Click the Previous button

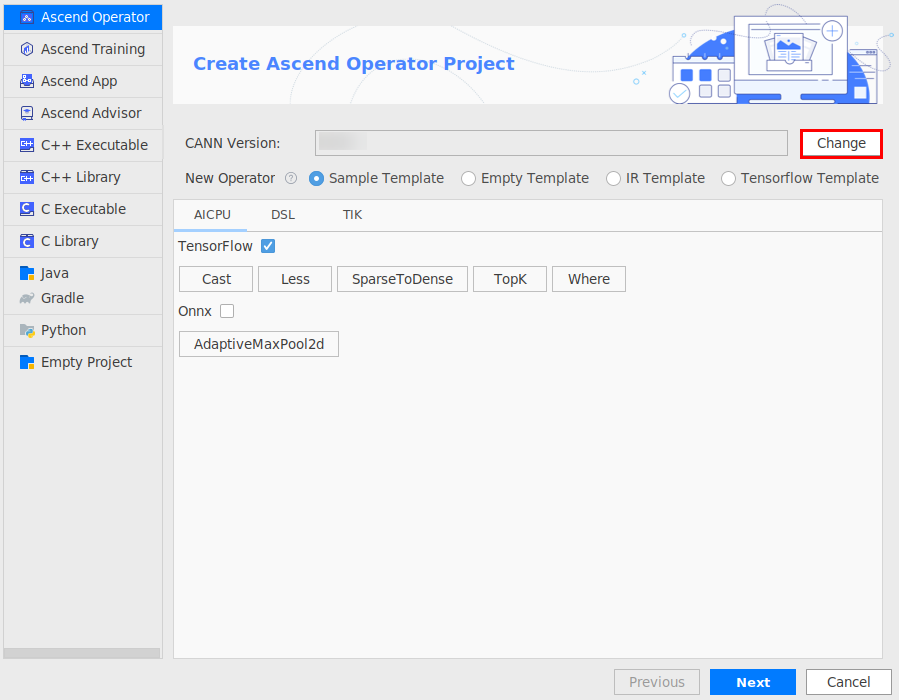point(657,682)
